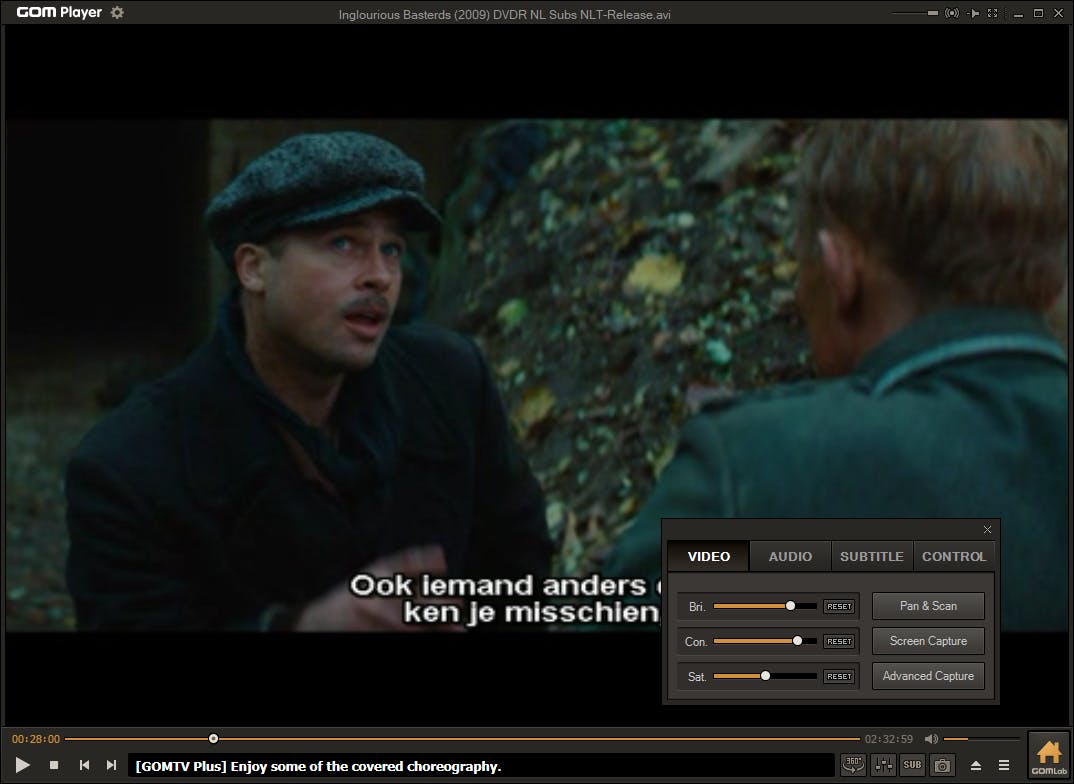This screenshot has width=1074, height=784.
Task: Adjust the brightness slider
Action: [764, 606]
